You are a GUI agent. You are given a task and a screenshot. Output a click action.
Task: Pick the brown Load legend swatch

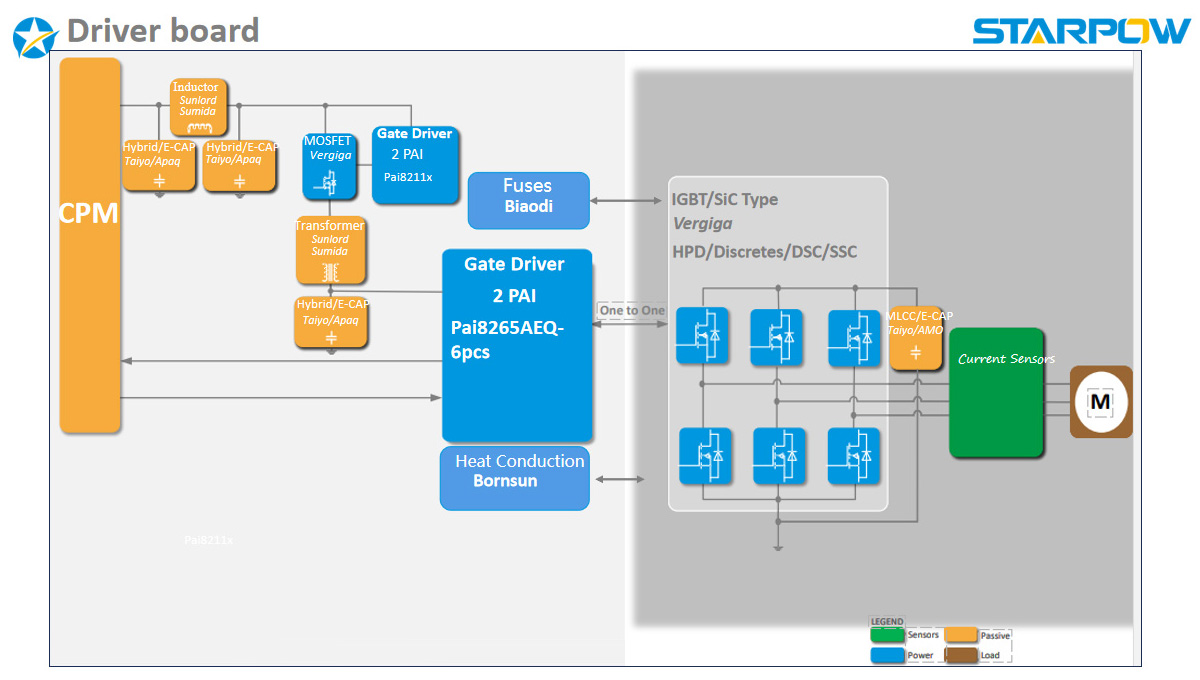(x=961, y=655)
